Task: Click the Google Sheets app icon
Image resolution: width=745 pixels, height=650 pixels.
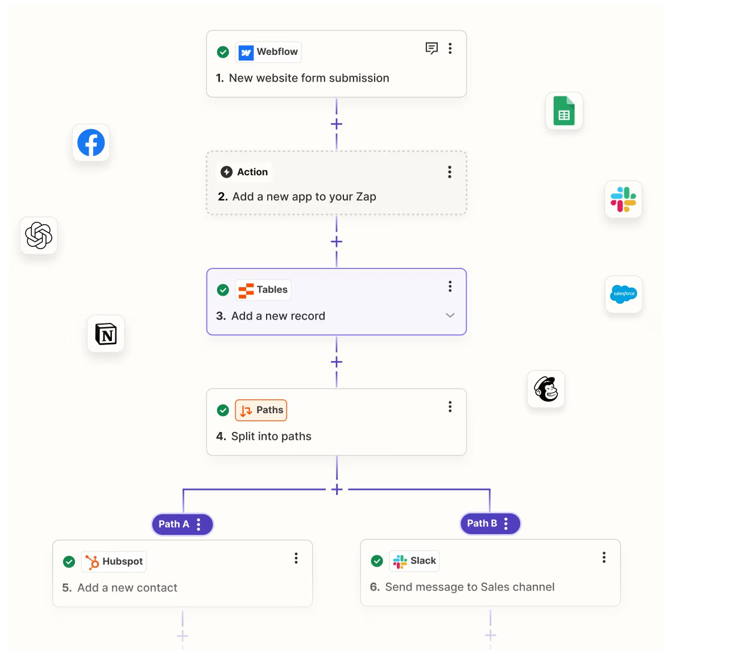Action: point(564,111)
